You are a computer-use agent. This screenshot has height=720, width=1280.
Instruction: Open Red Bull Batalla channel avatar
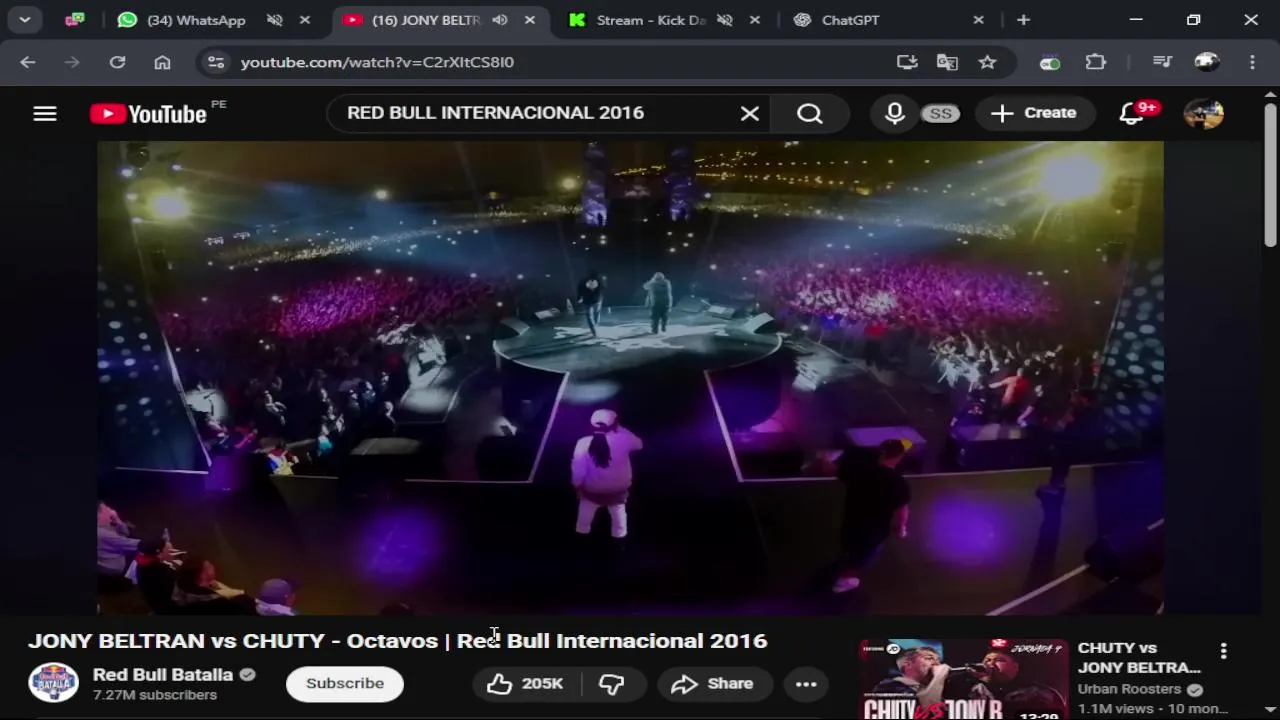click(x=53, y=683)
